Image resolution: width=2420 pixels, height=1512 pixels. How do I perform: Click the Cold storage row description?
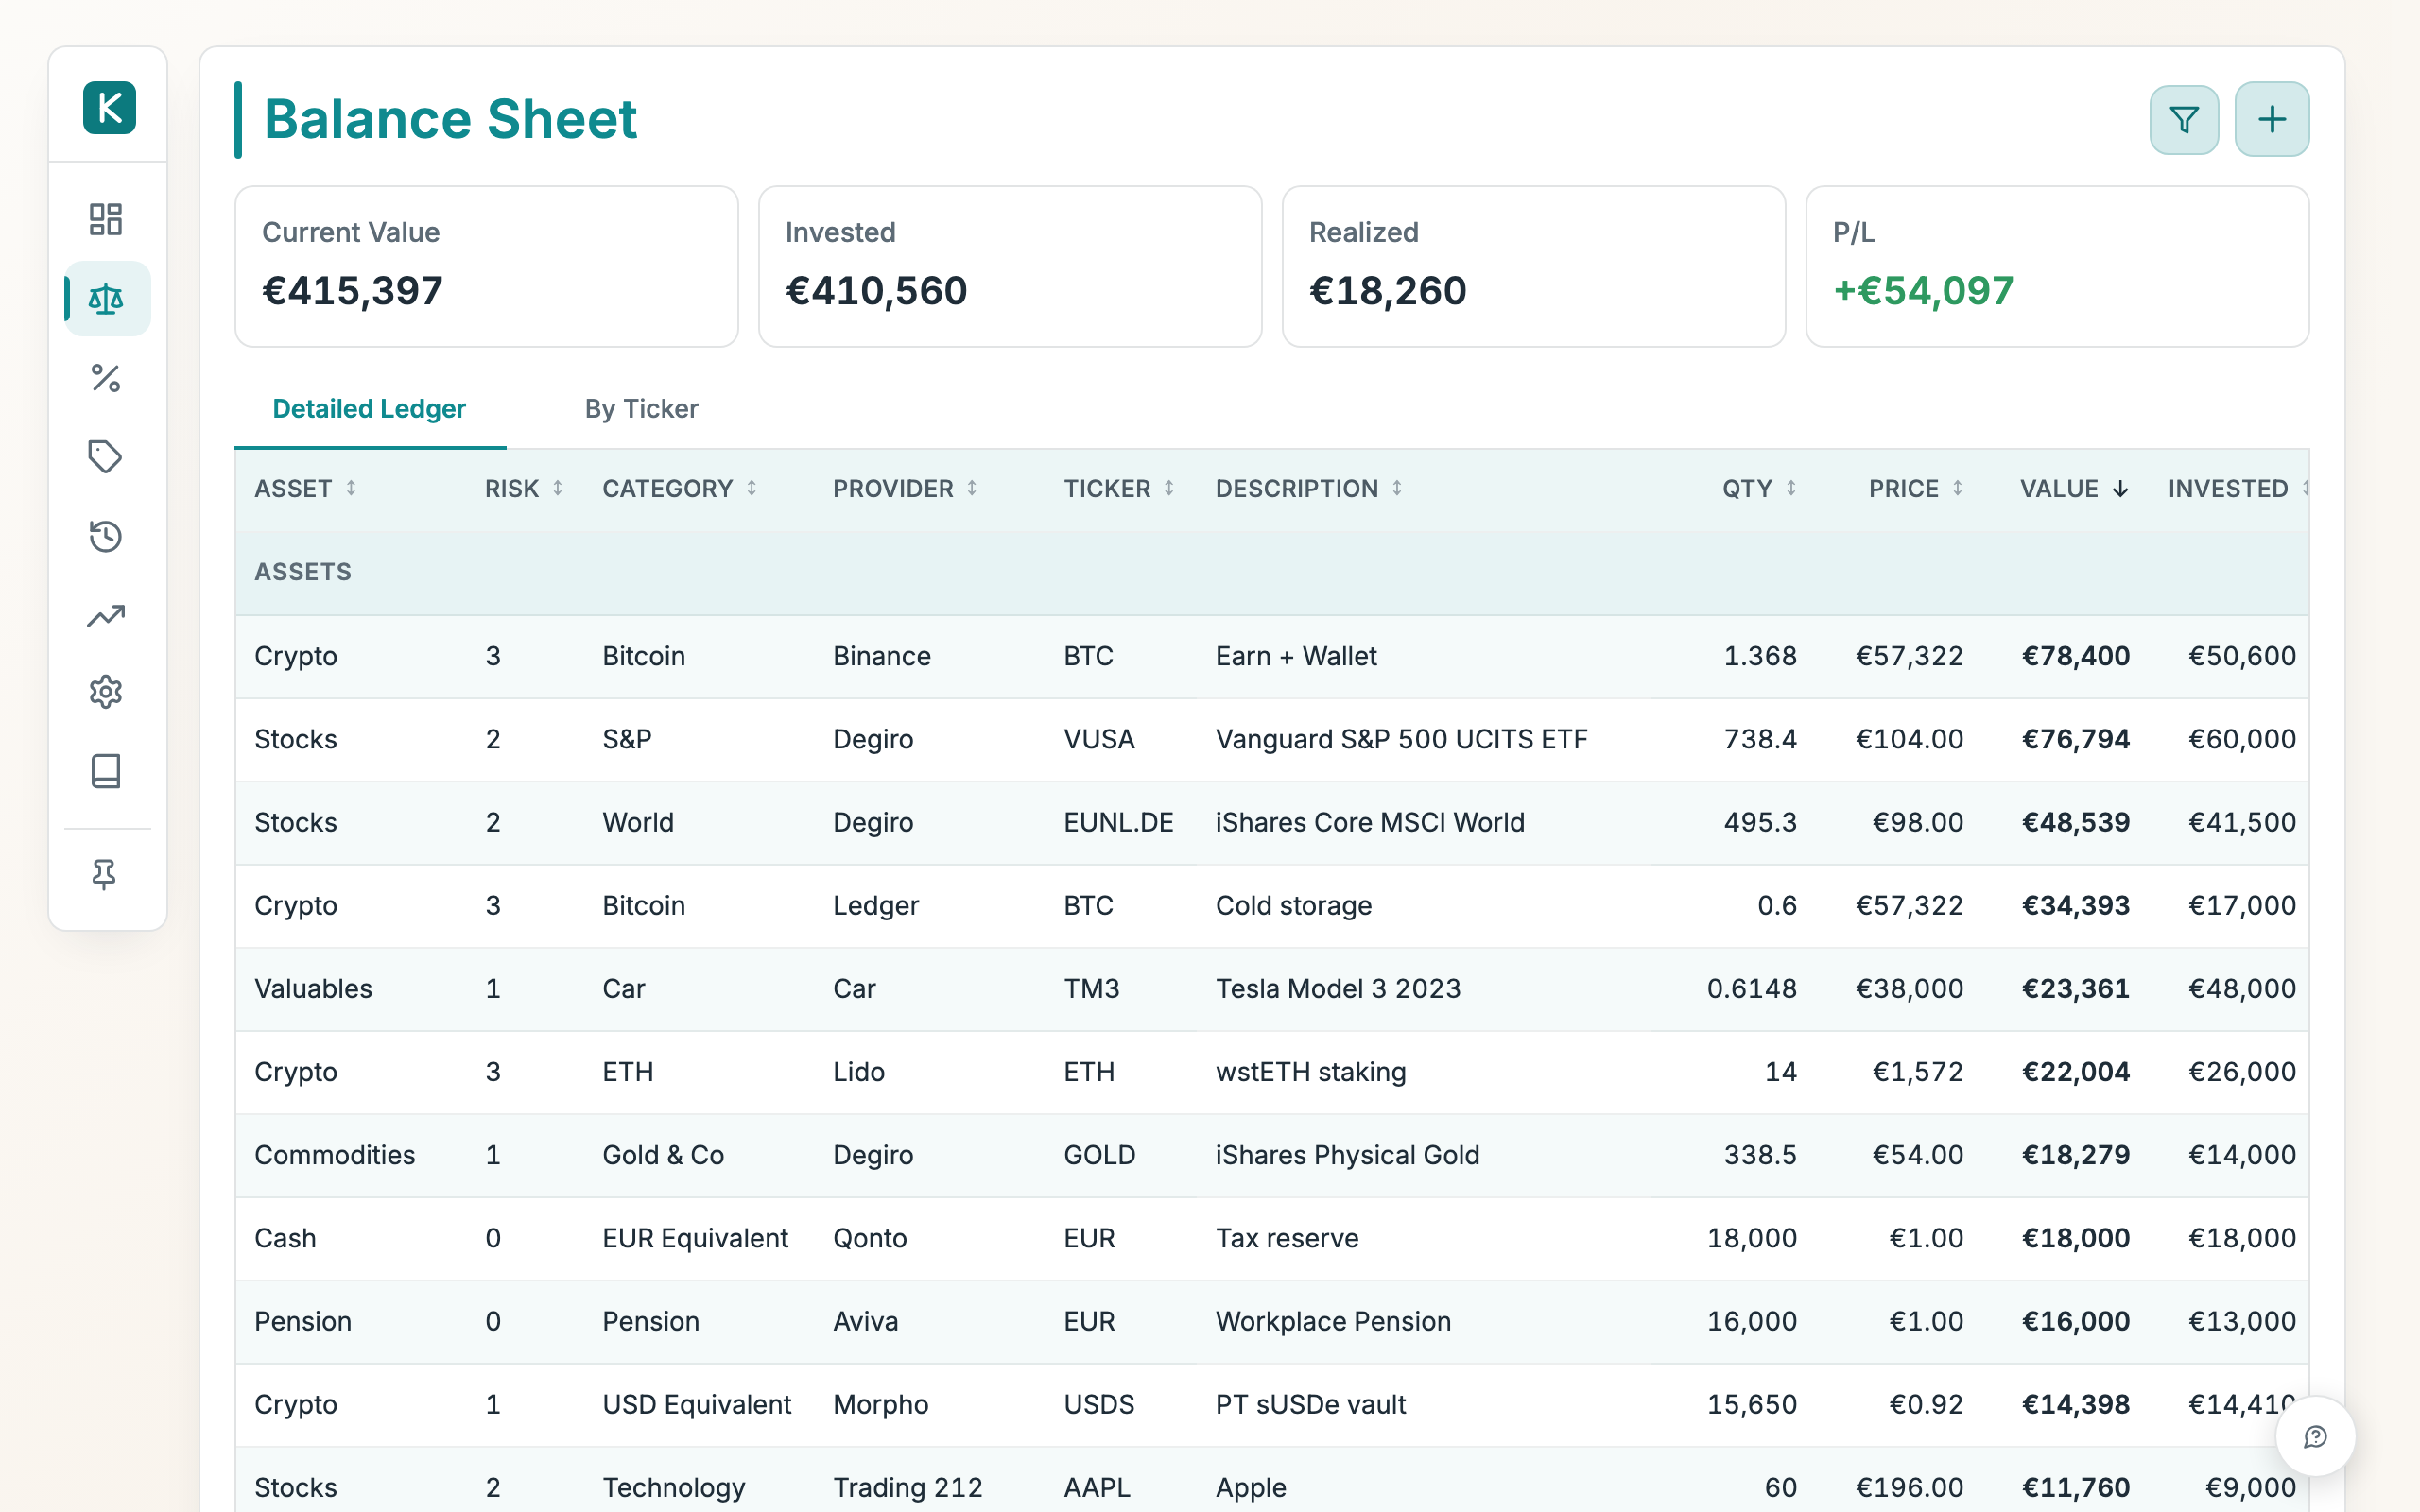click(x=1293, y=905)
